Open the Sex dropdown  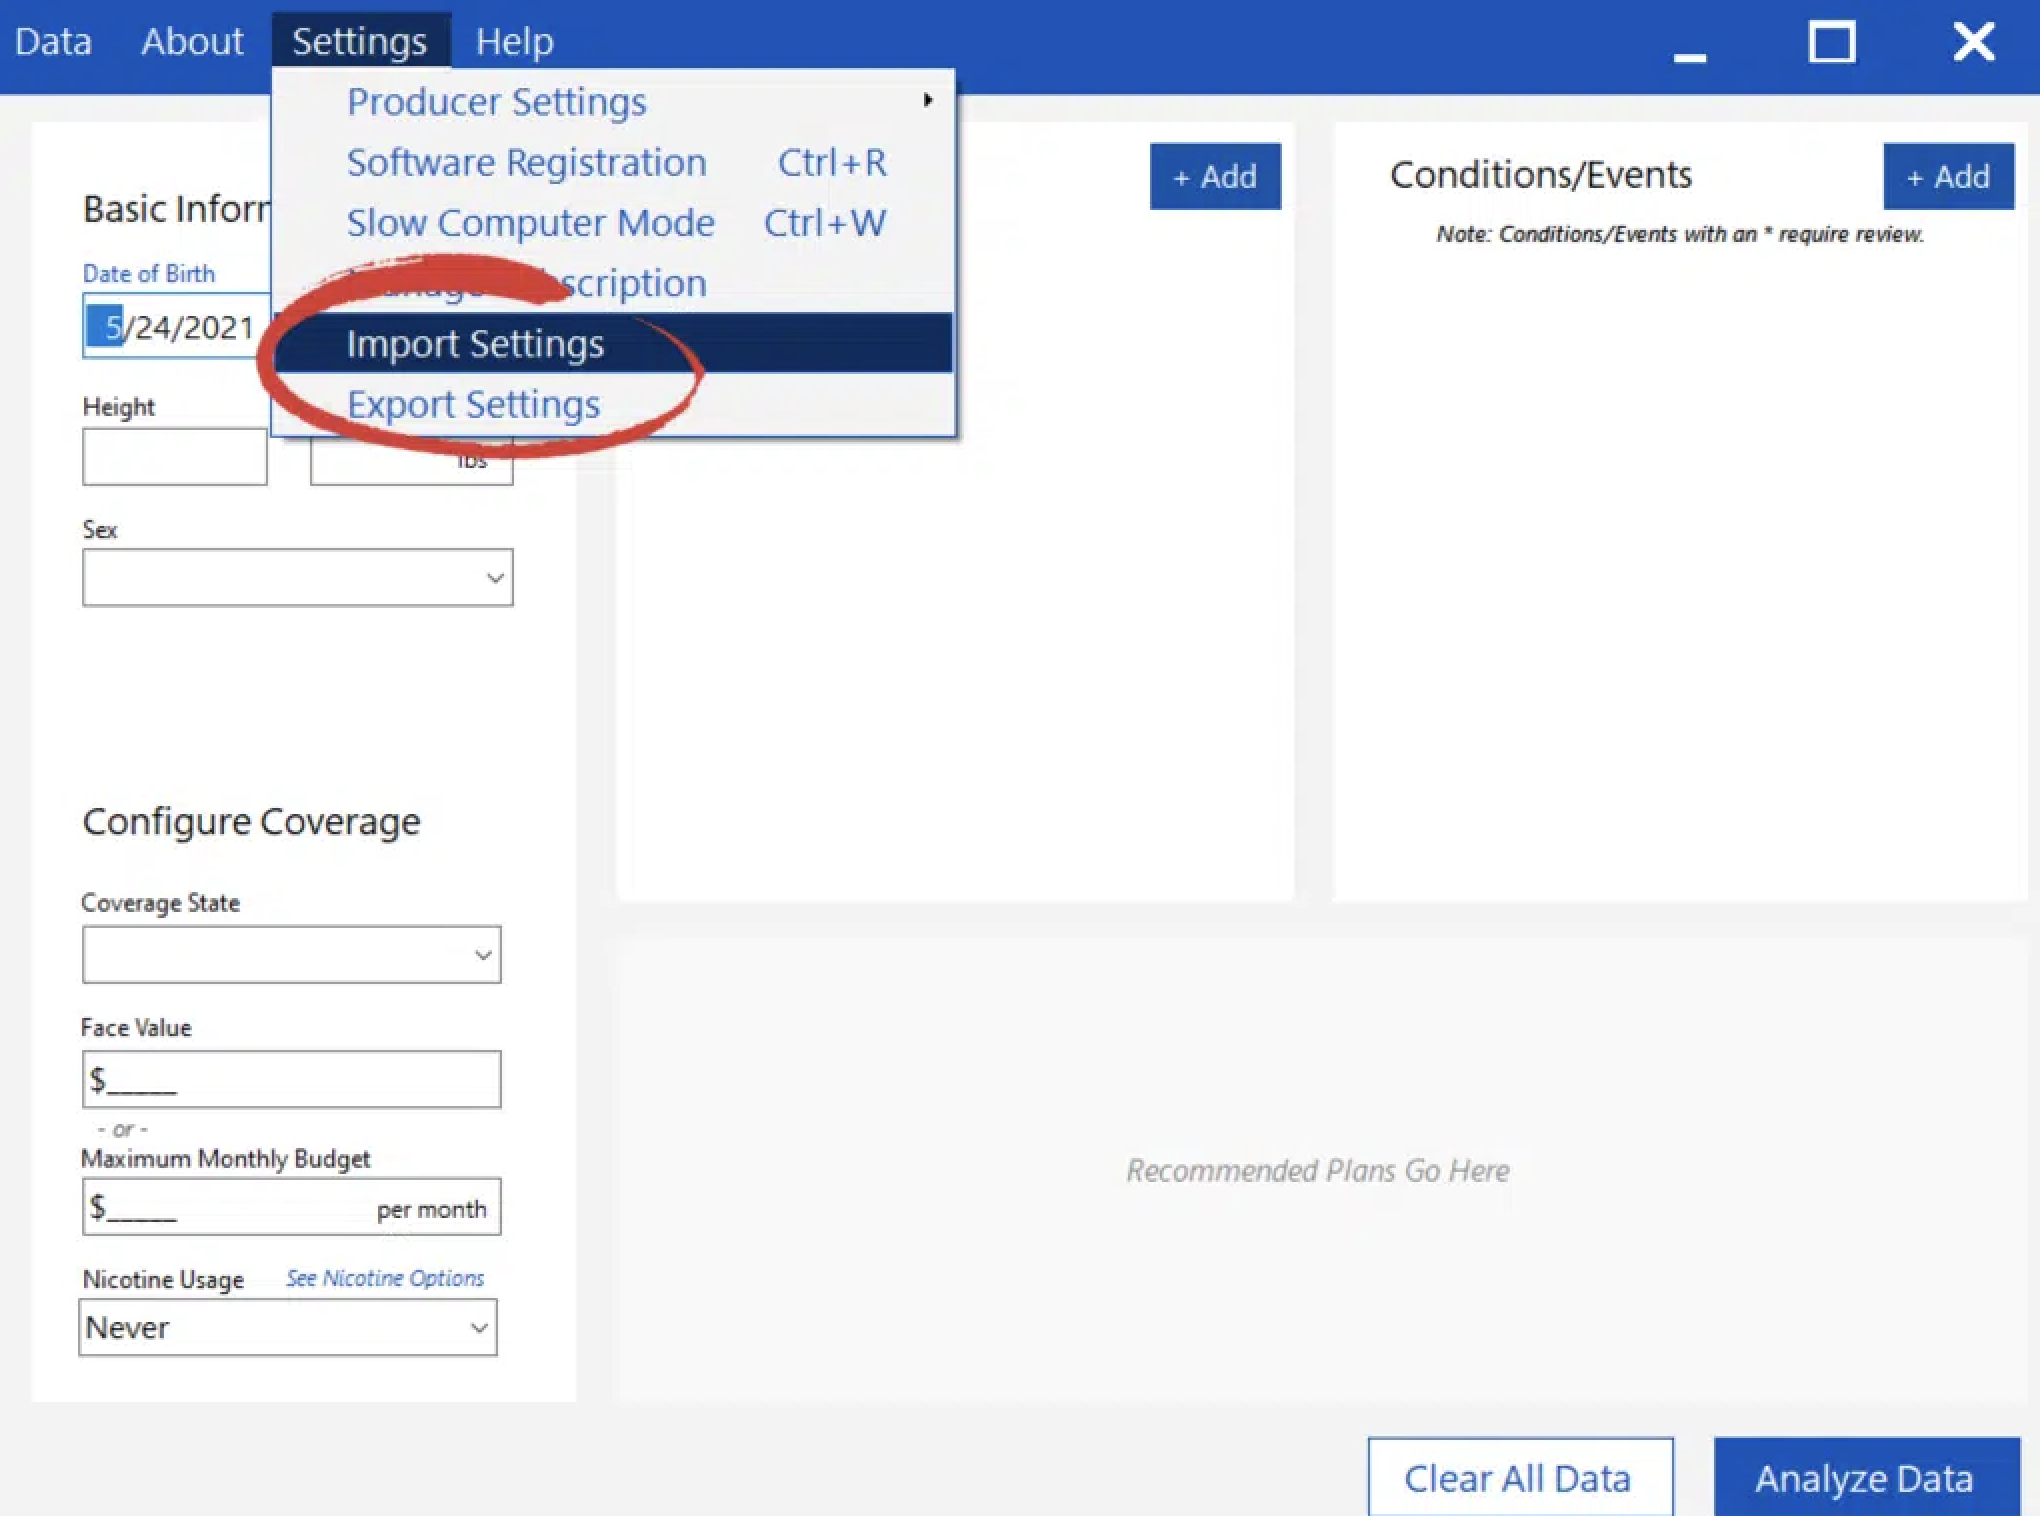point(297,577)
